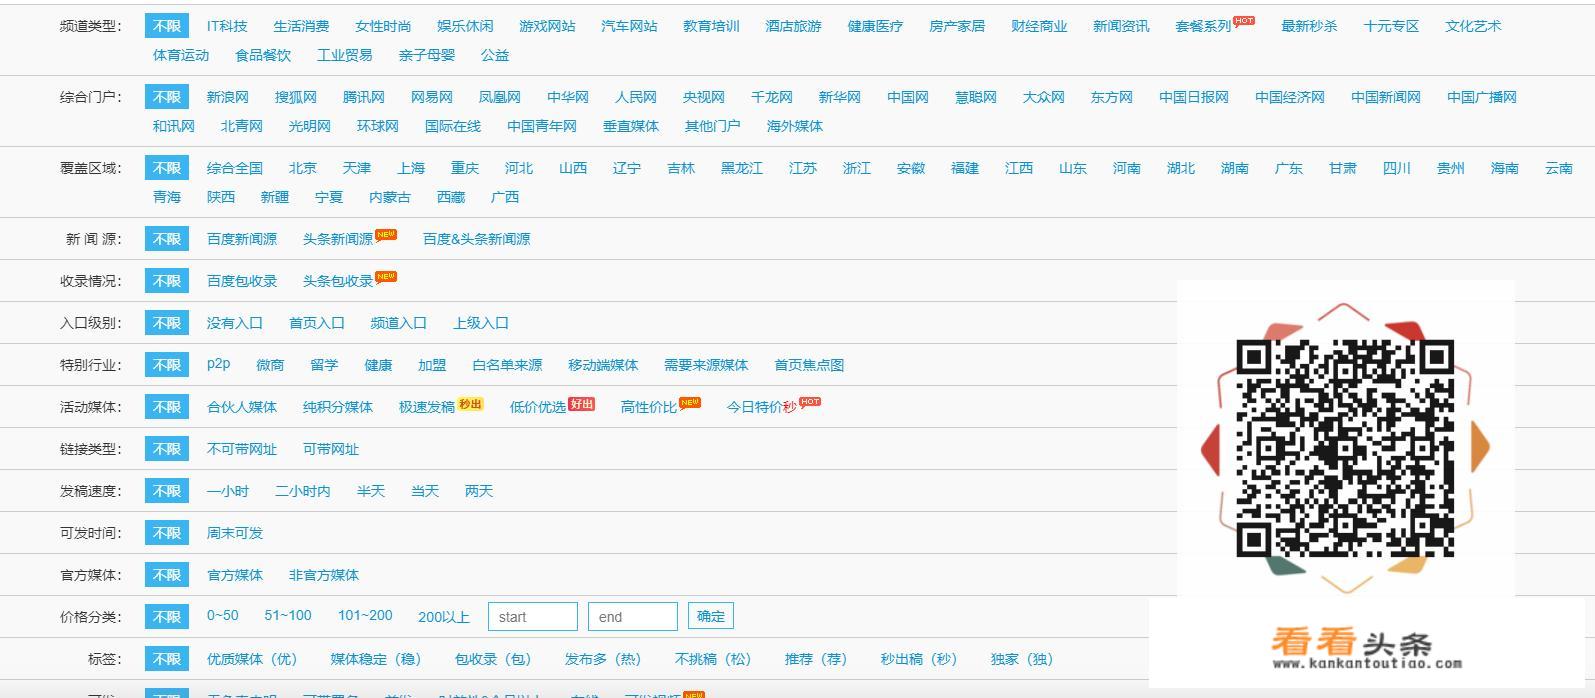
Task: Select 套餐系列 hot channel option
Action: point(1203,26)
